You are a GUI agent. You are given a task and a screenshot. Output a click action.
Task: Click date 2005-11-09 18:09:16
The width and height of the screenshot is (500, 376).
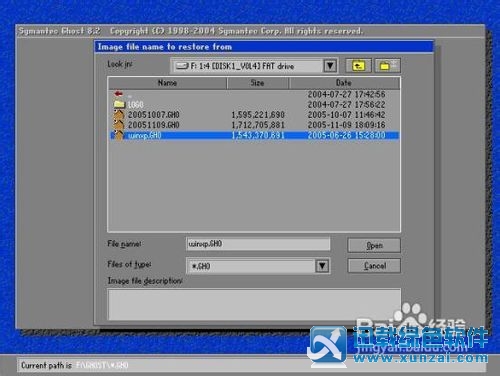(x=346, y=125)
